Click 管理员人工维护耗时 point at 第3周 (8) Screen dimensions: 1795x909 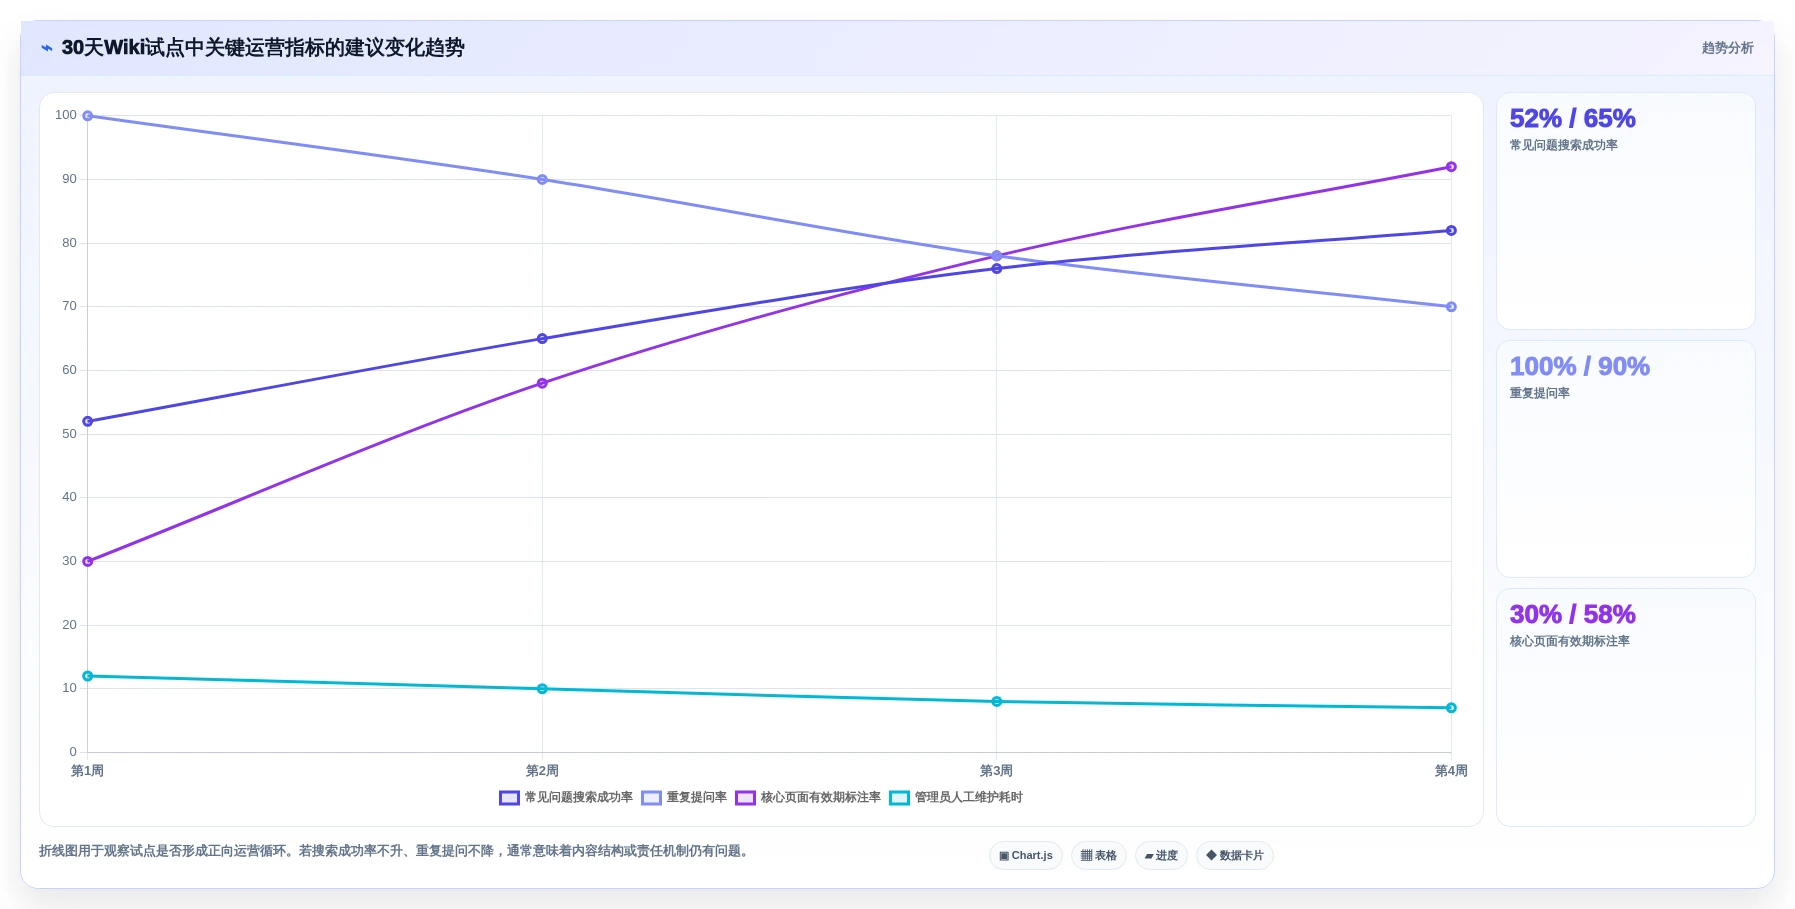[997, 702]
